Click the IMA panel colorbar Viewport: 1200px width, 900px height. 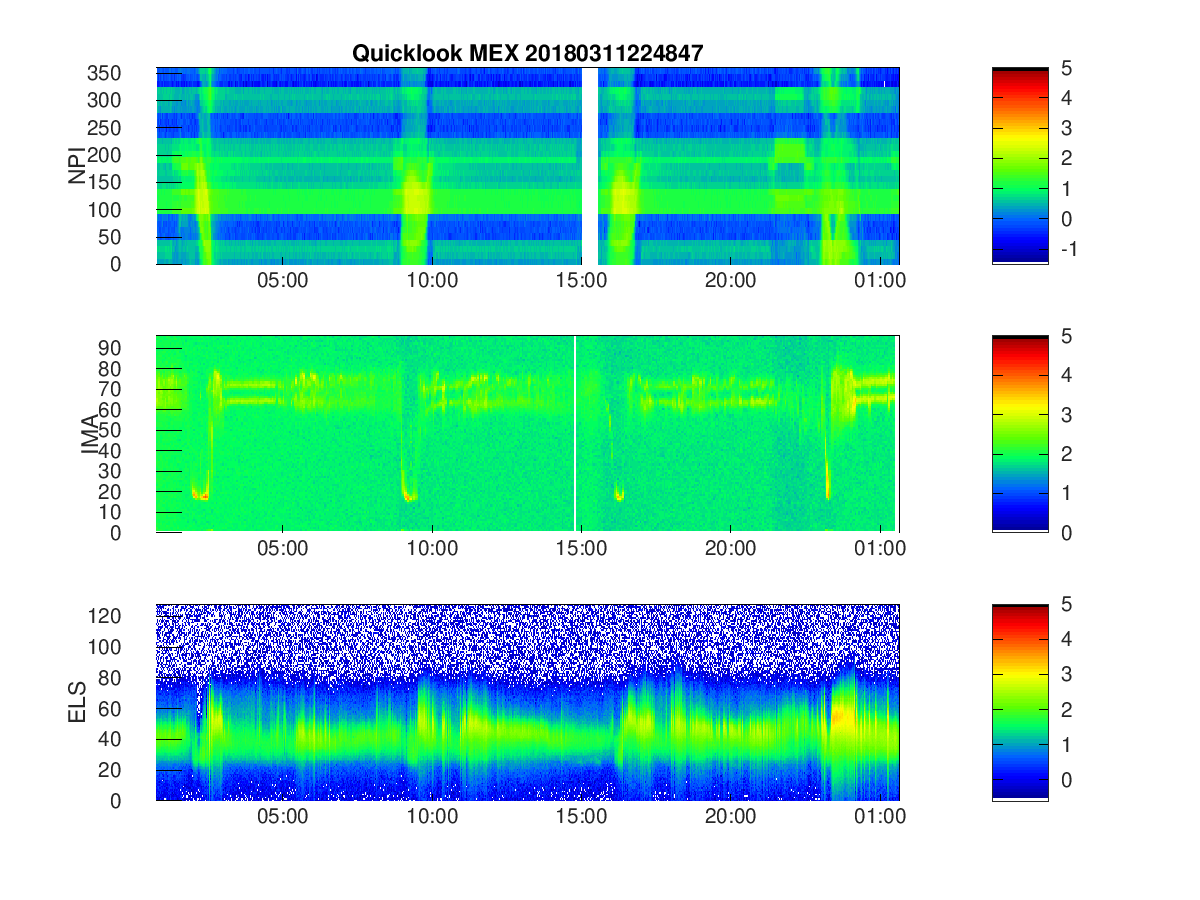coord(1020,434)
